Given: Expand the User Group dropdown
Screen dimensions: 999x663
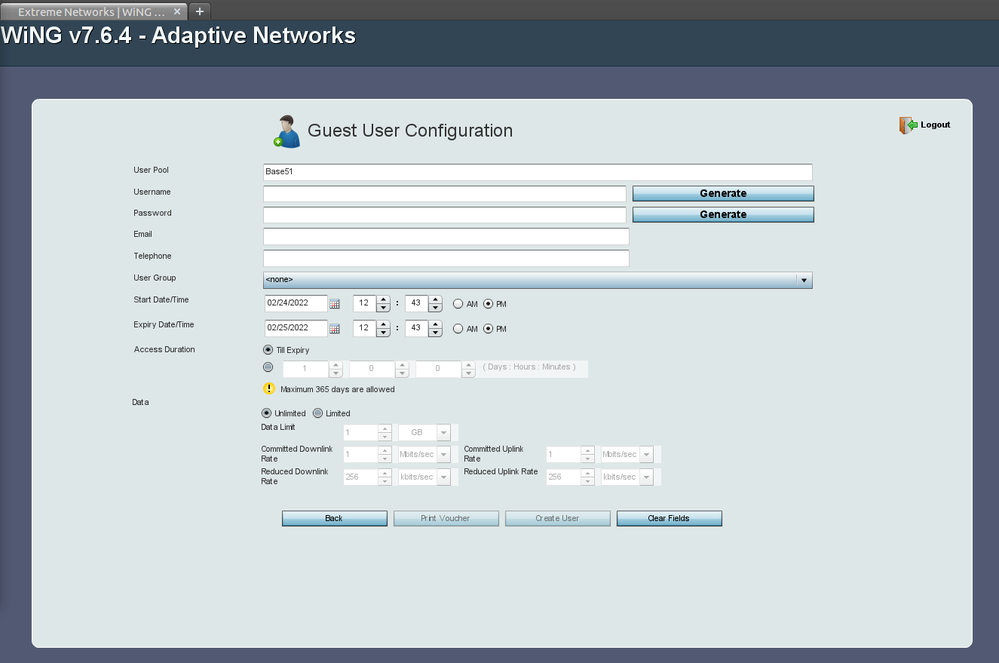Looking at the screenshot, I should click(804, 280).
